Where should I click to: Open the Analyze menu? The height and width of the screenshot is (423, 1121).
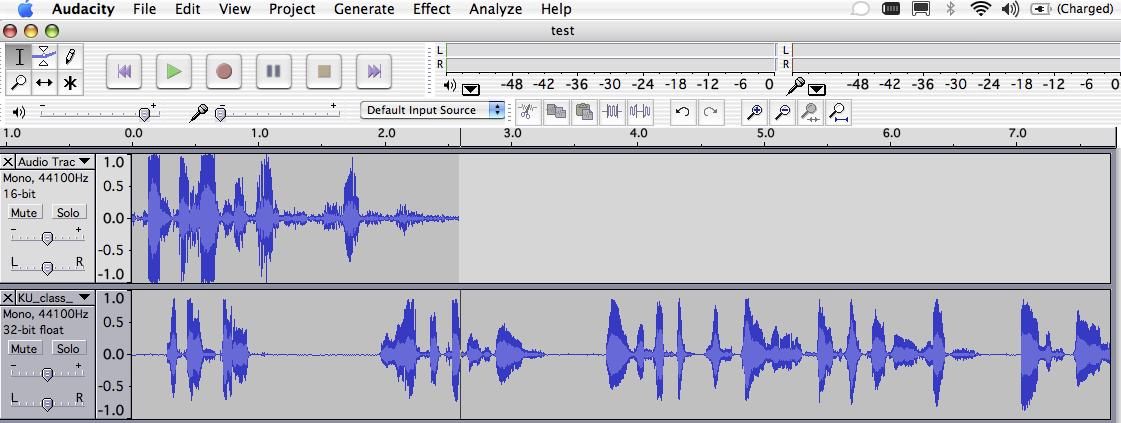tap(495, 9)
